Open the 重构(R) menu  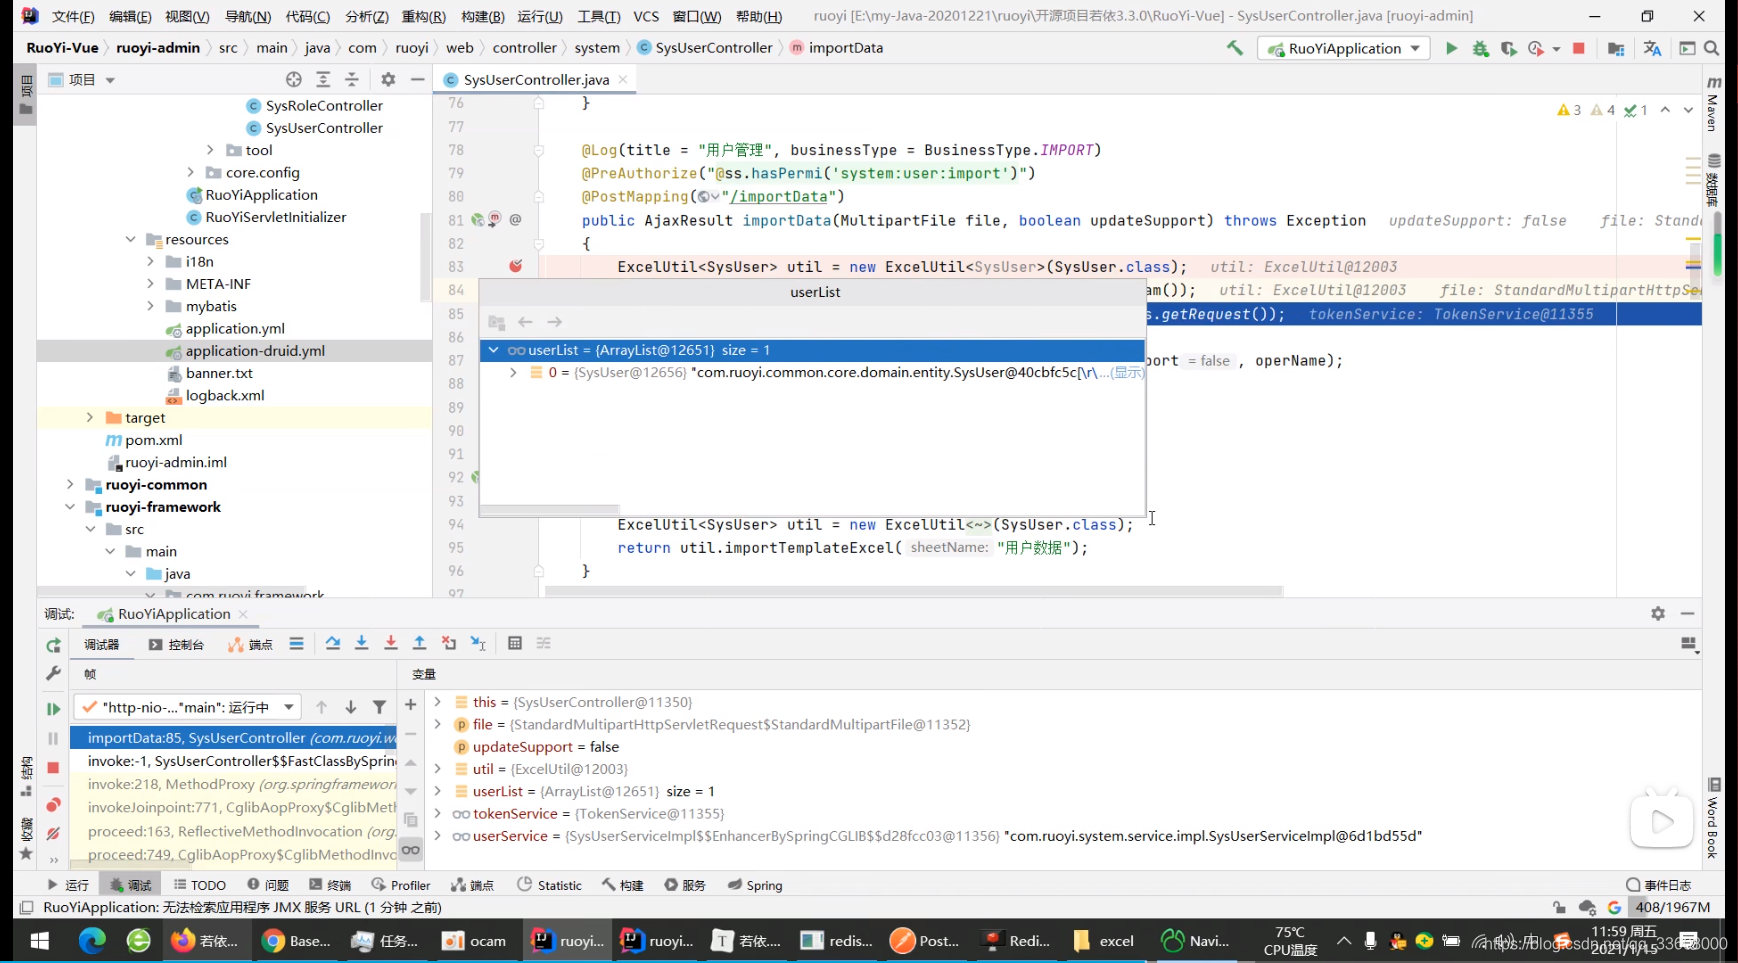pyautogui.click(x=424, y=16)
